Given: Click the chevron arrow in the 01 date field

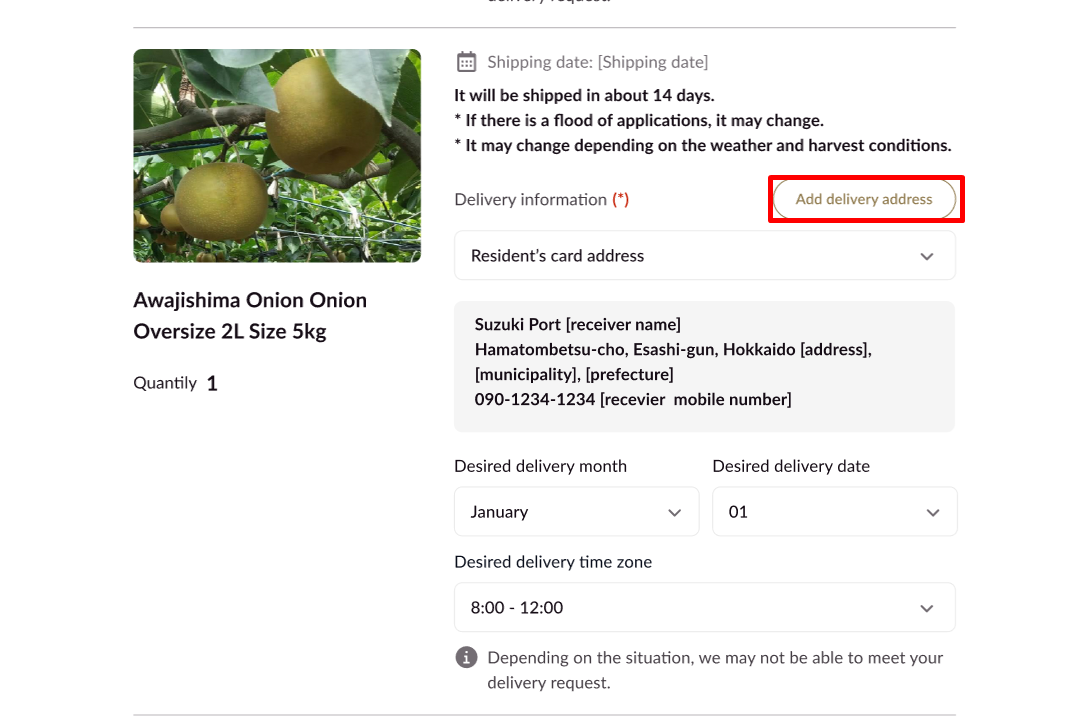Looking at the screenshot, I should [x=933, y=512].
